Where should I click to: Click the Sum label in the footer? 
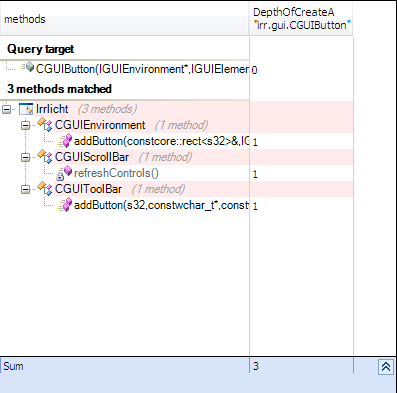(13, 366)
